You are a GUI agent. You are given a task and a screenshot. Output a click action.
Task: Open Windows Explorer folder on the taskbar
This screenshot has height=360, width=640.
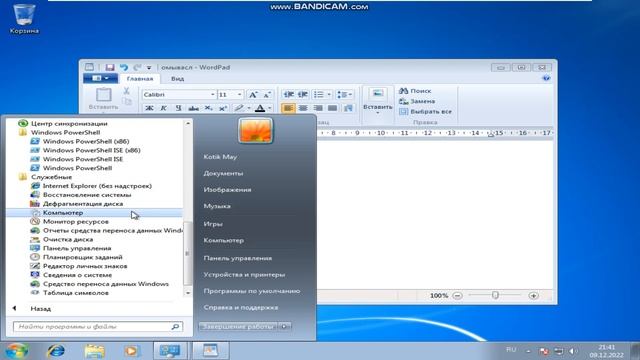pyautogui.click(x=94, y=351)
